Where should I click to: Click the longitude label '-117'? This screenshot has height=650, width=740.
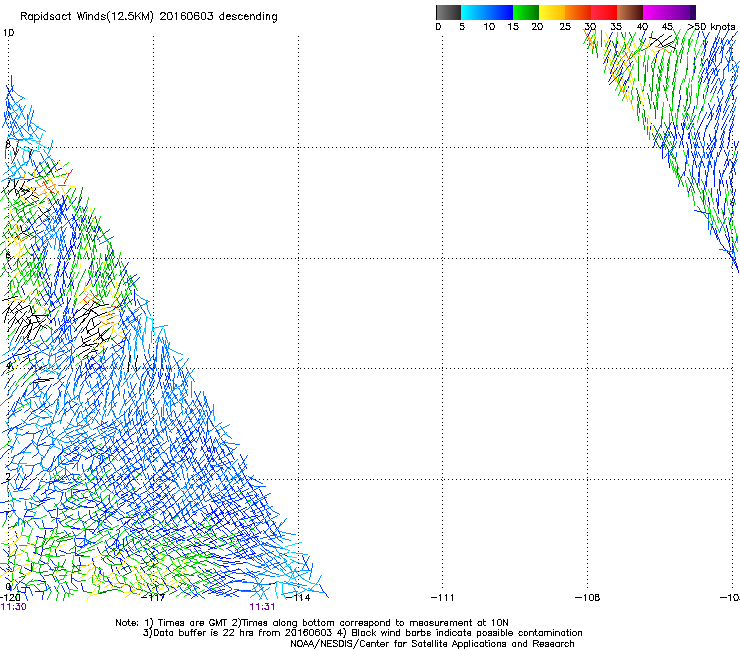[x=154, y=598]
